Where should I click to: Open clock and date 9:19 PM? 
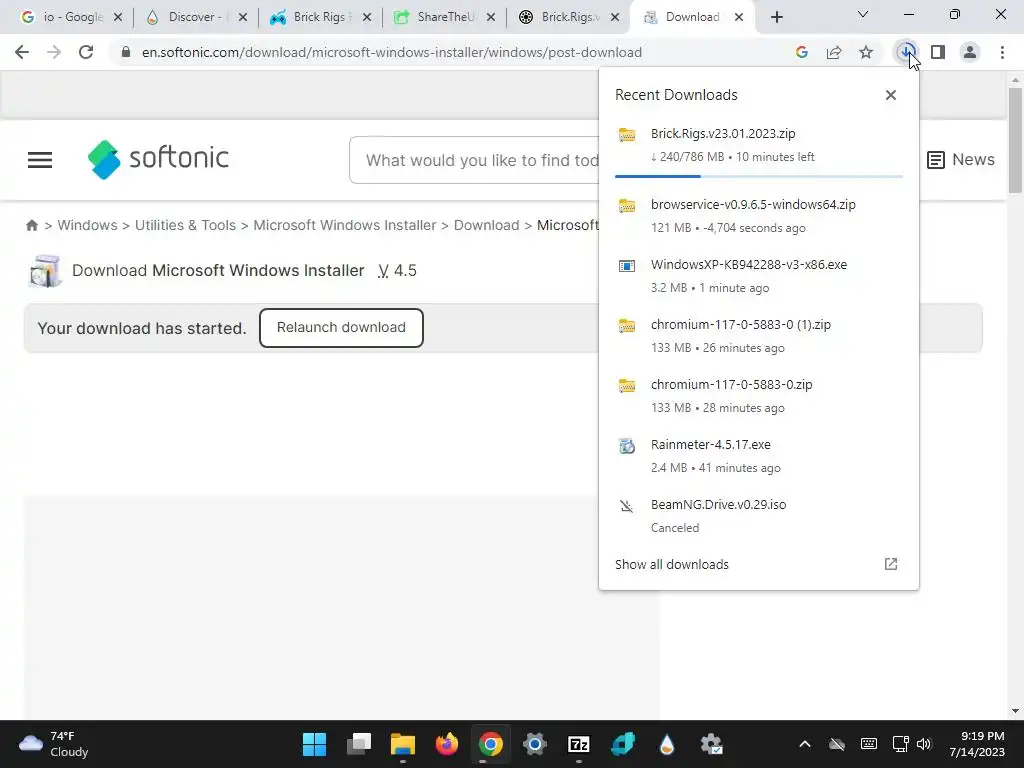coord(977,744)
